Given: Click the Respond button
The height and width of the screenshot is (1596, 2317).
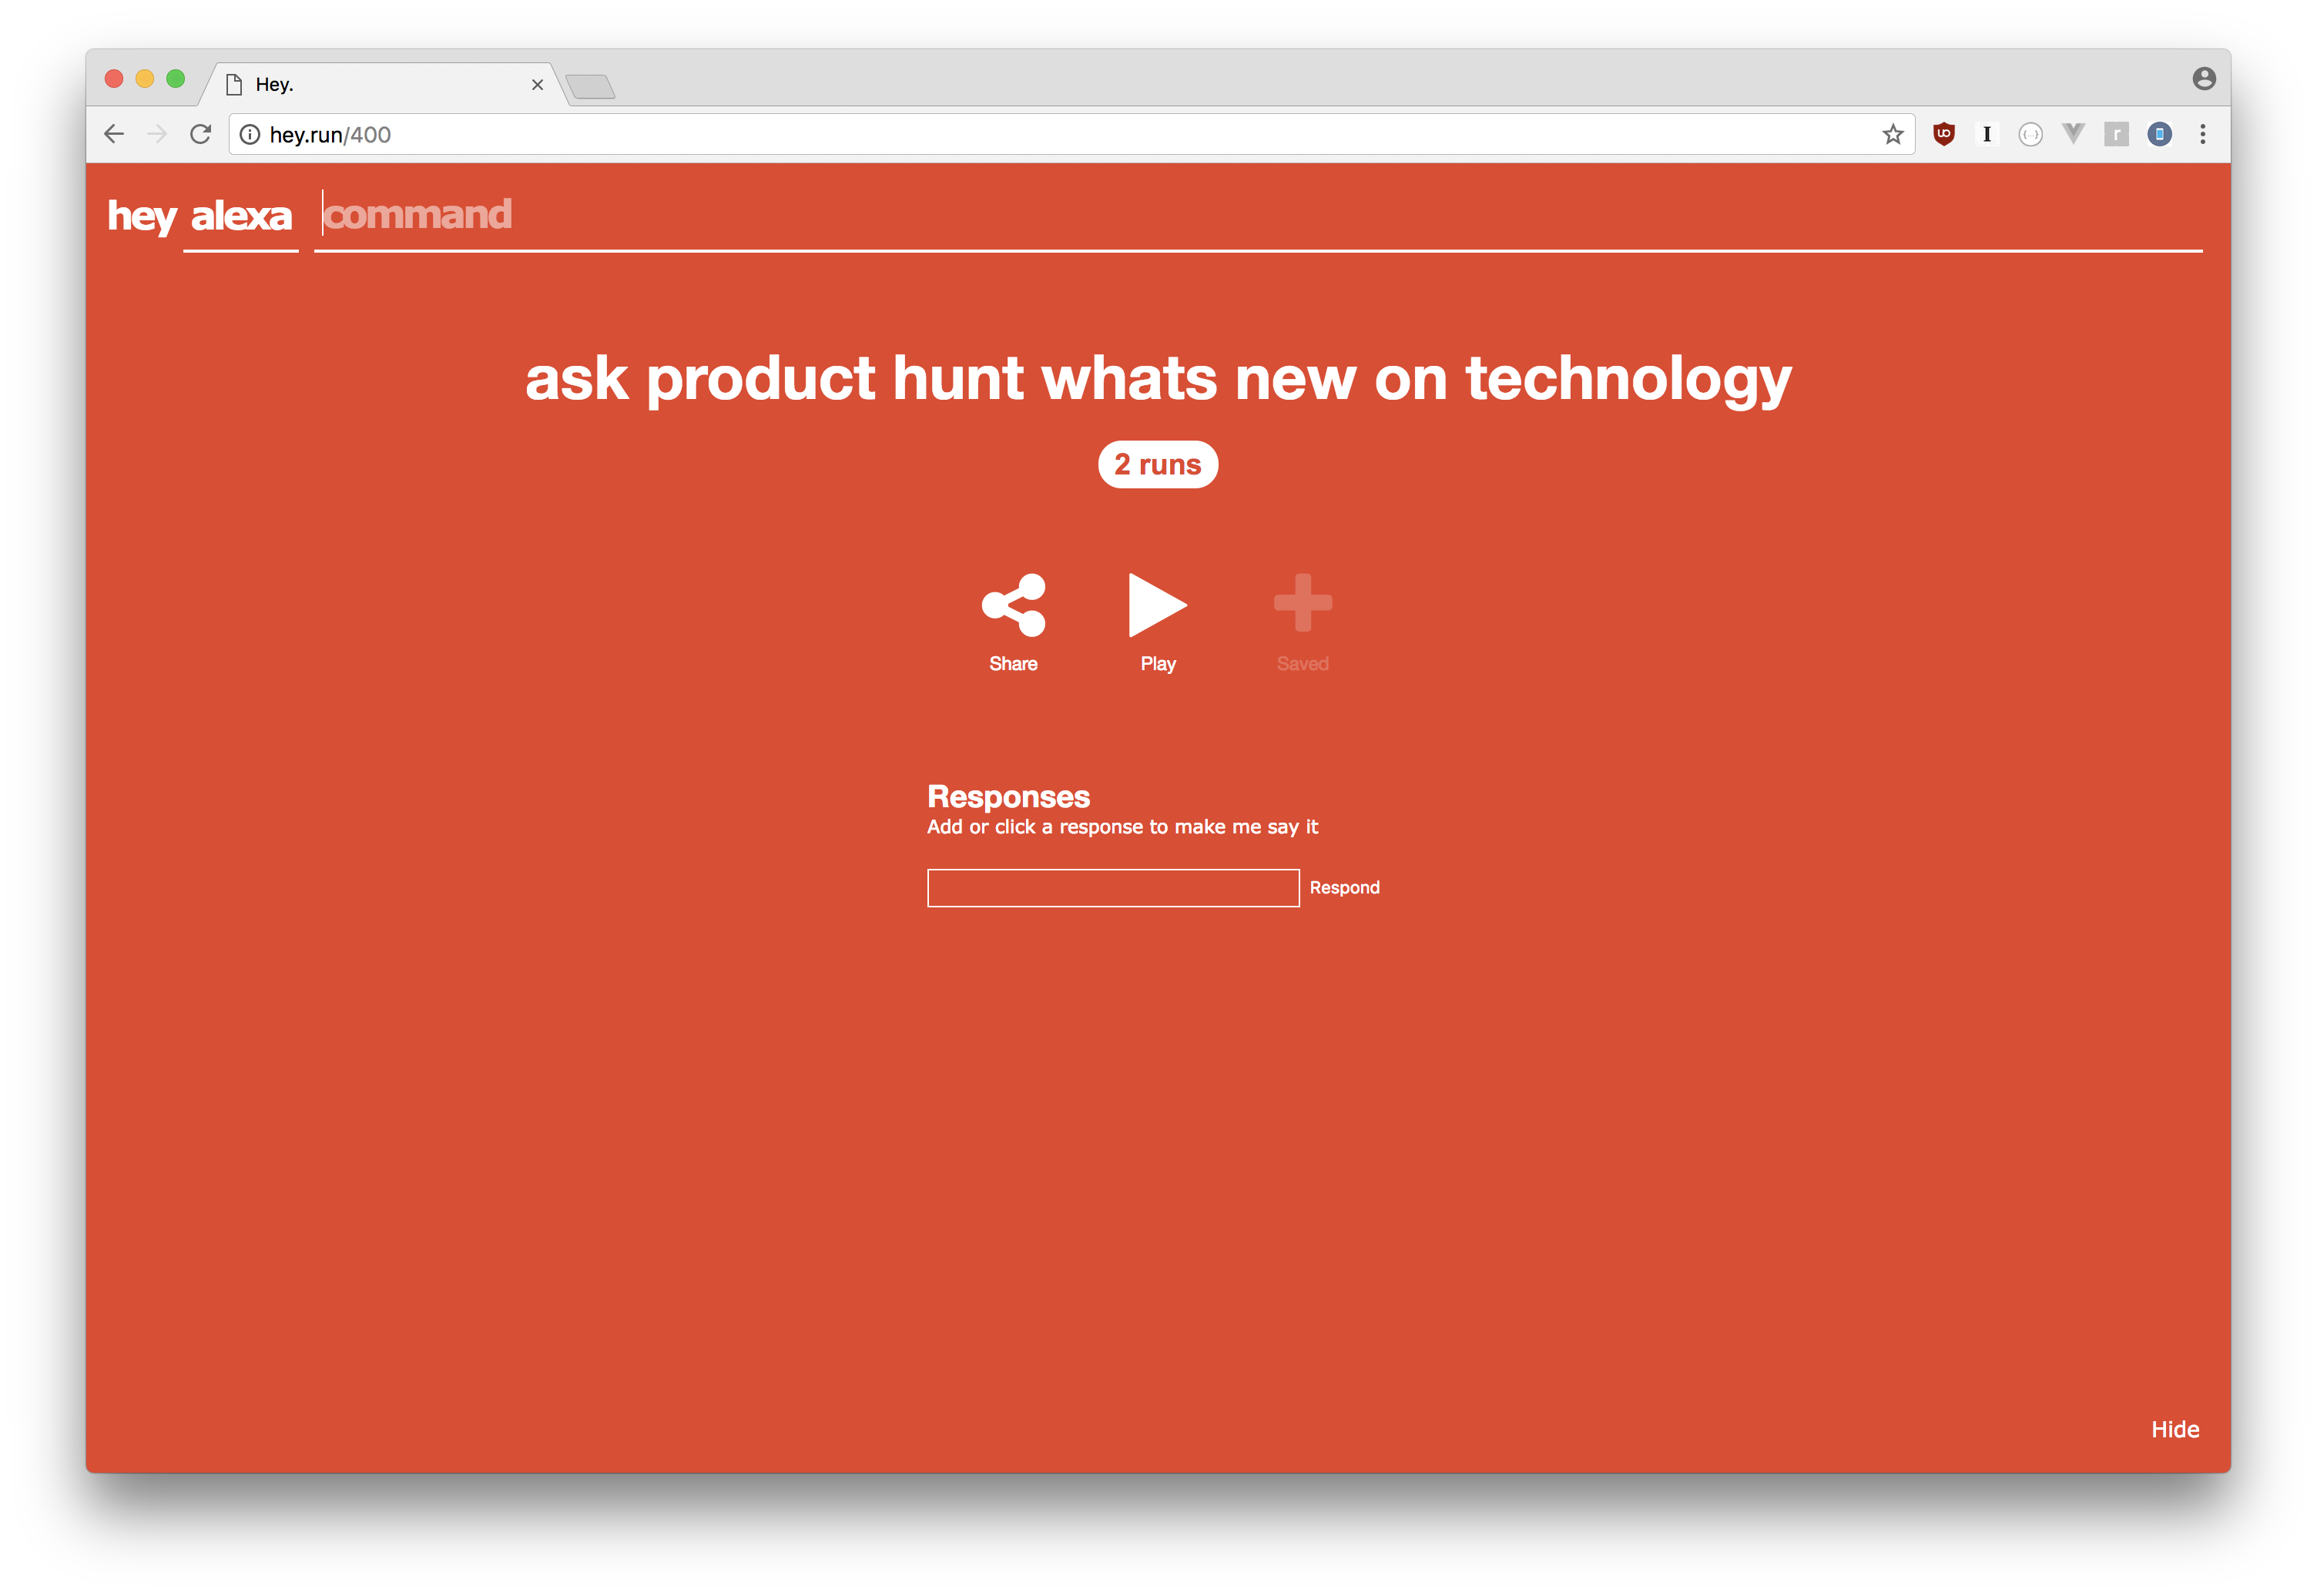Looking at the screenshot, I should pos(1344,888).
